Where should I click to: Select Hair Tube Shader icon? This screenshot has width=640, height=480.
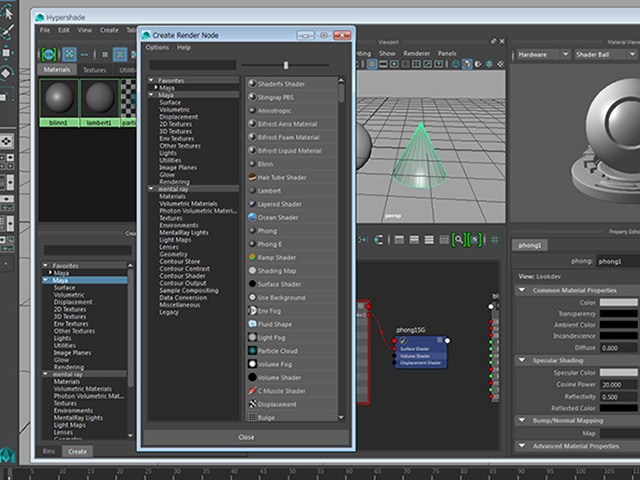pyautogui.click(x=252, y=177)
